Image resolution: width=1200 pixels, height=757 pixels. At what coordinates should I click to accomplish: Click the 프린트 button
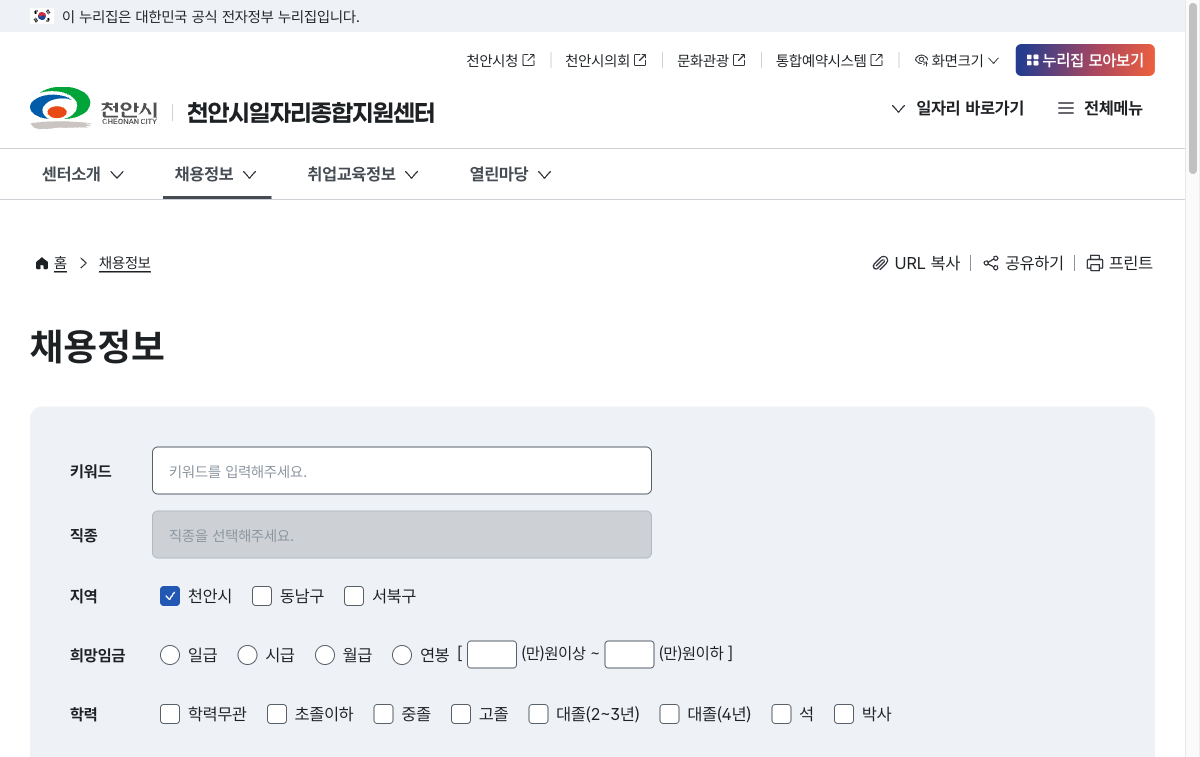1120,263
